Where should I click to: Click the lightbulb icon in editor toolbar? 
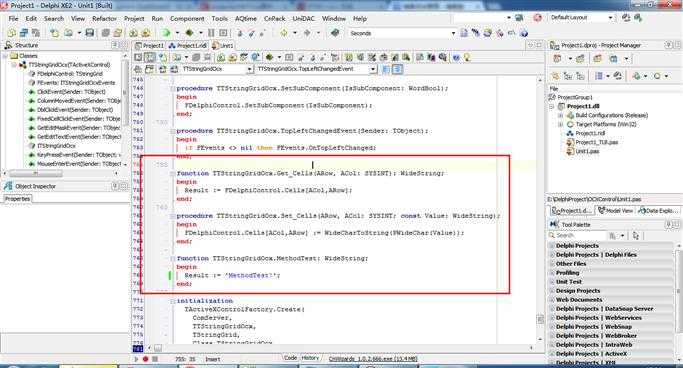coord(467,57)
